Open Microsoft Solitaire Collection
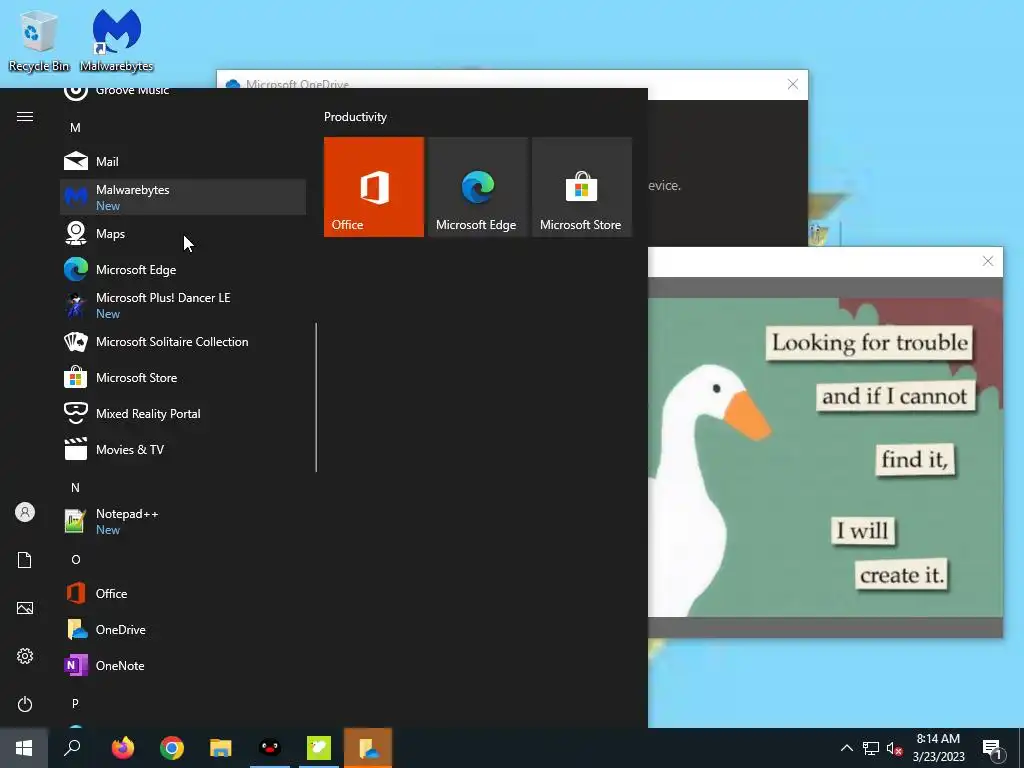1024x768 pixels. pos(183,342)
